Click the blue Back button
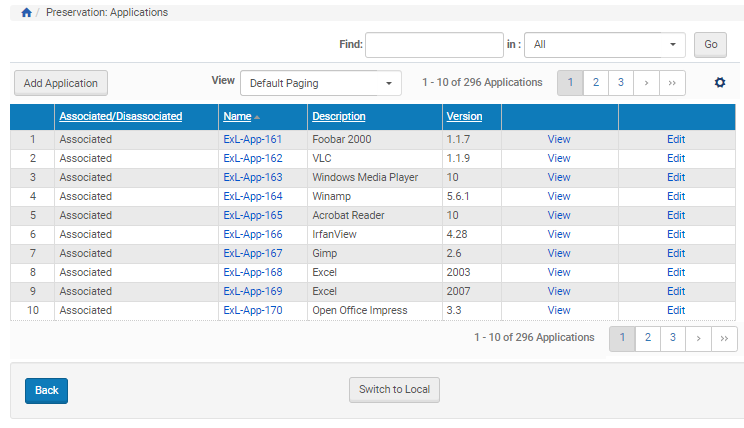Viewport: 744px width, 428px height. point(46,390)
